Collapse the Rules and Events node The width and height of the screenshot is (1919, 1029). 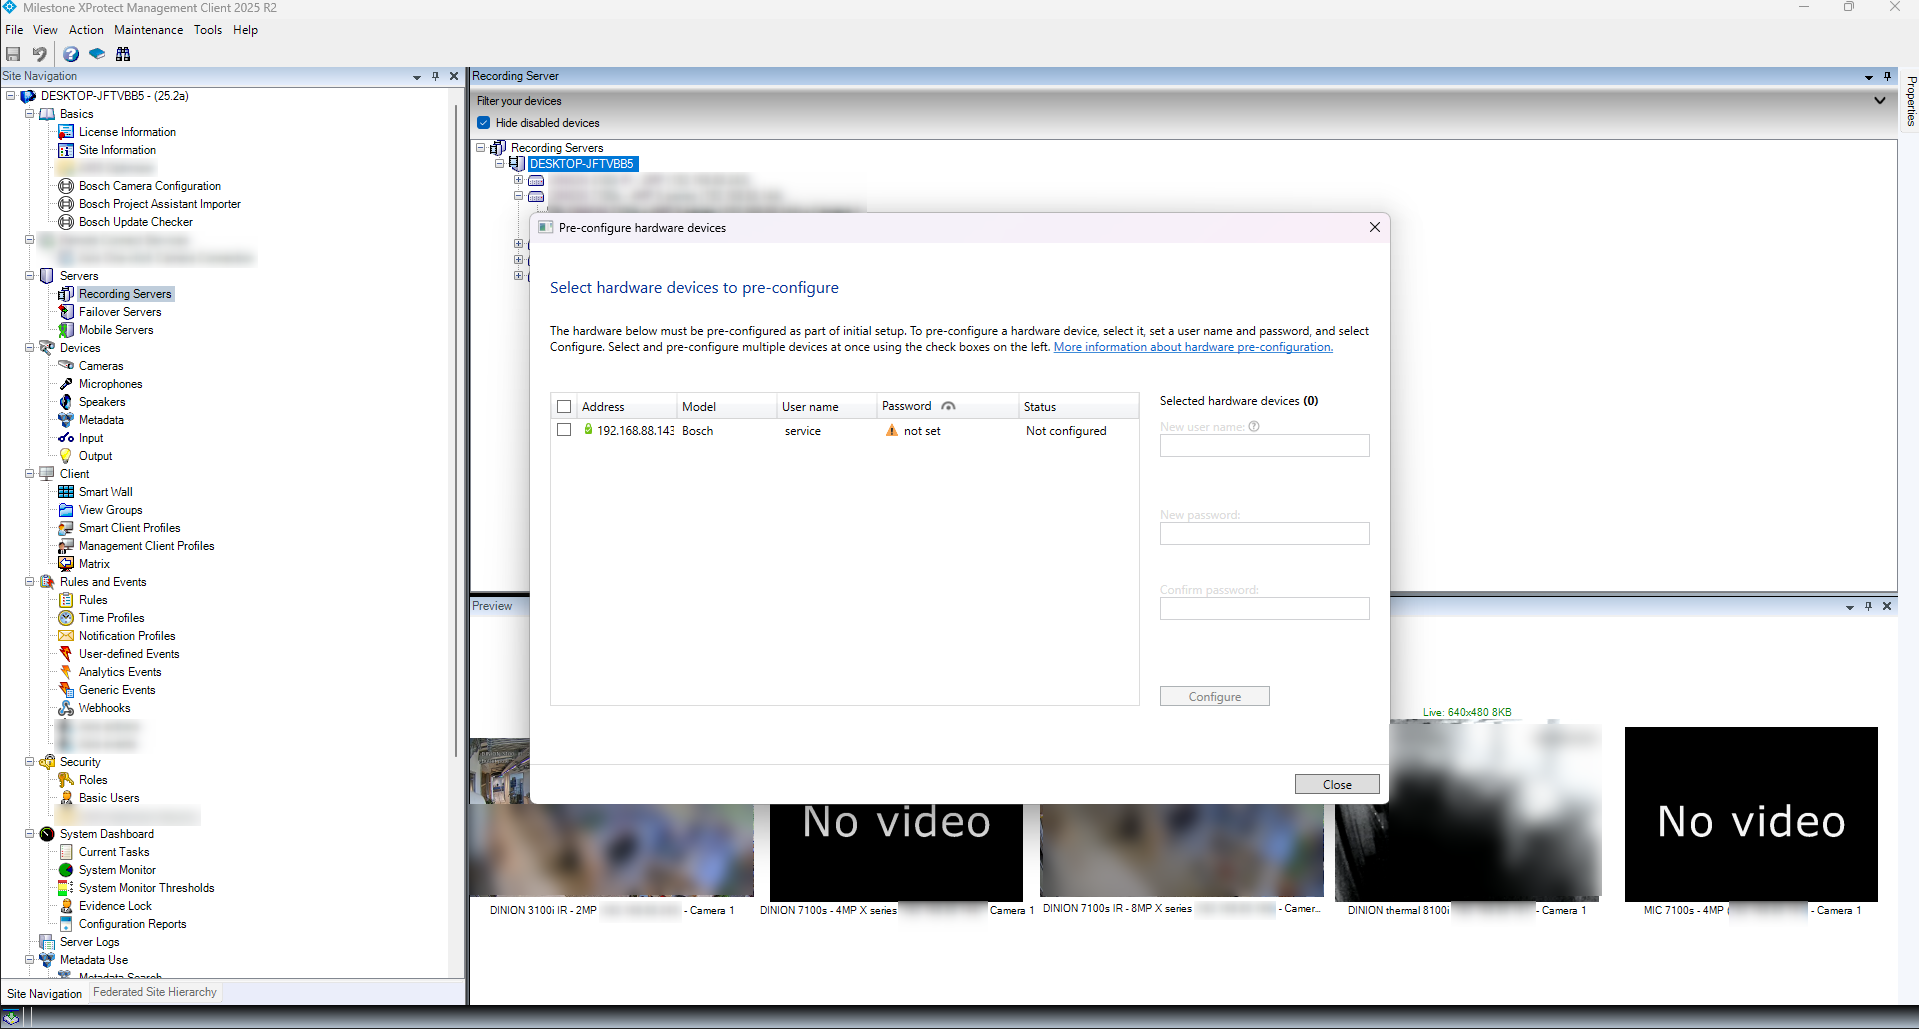(30, 582)
